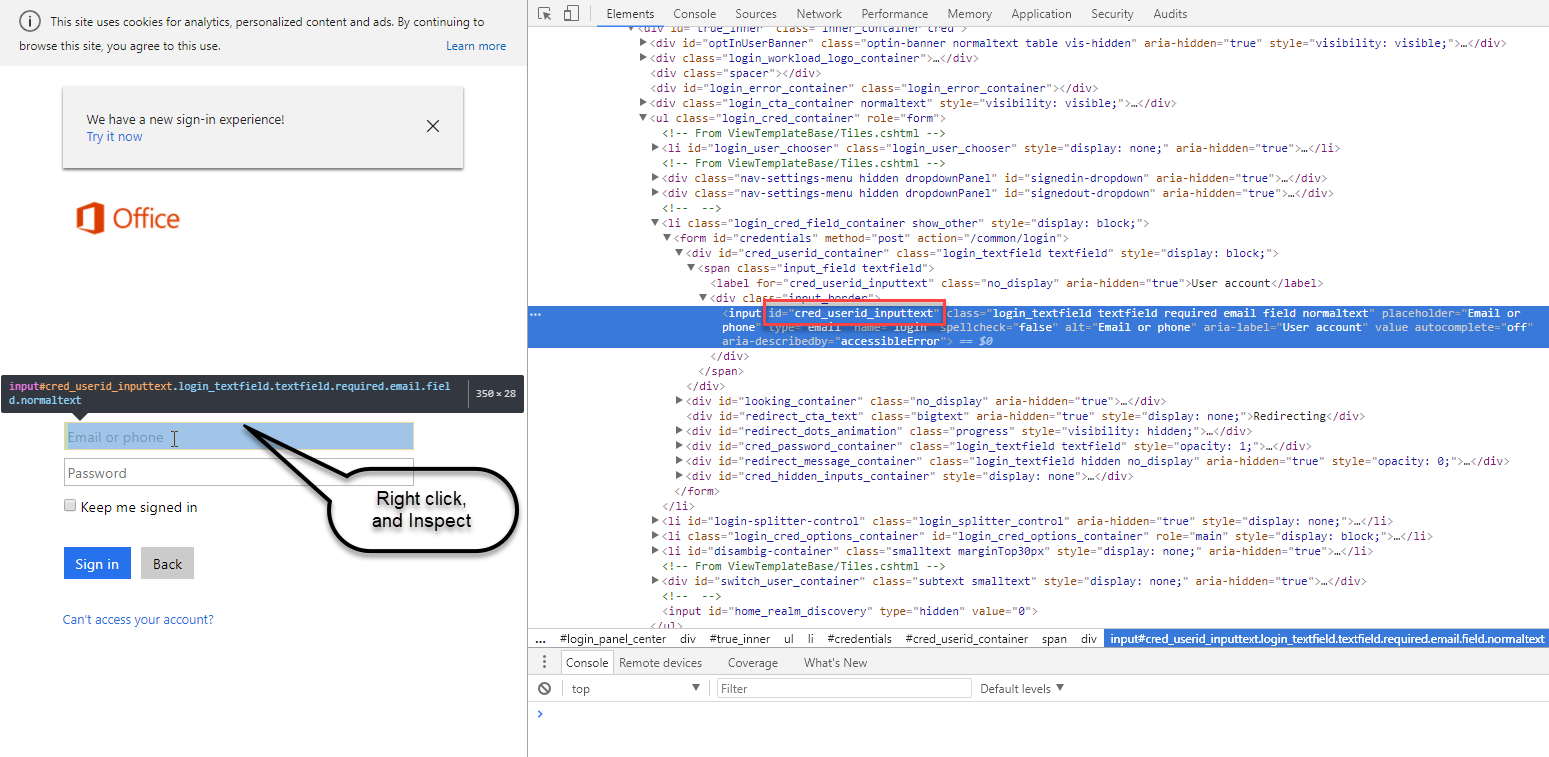
Task: Close the new sign-in experience notification
Action: [432, 126]
